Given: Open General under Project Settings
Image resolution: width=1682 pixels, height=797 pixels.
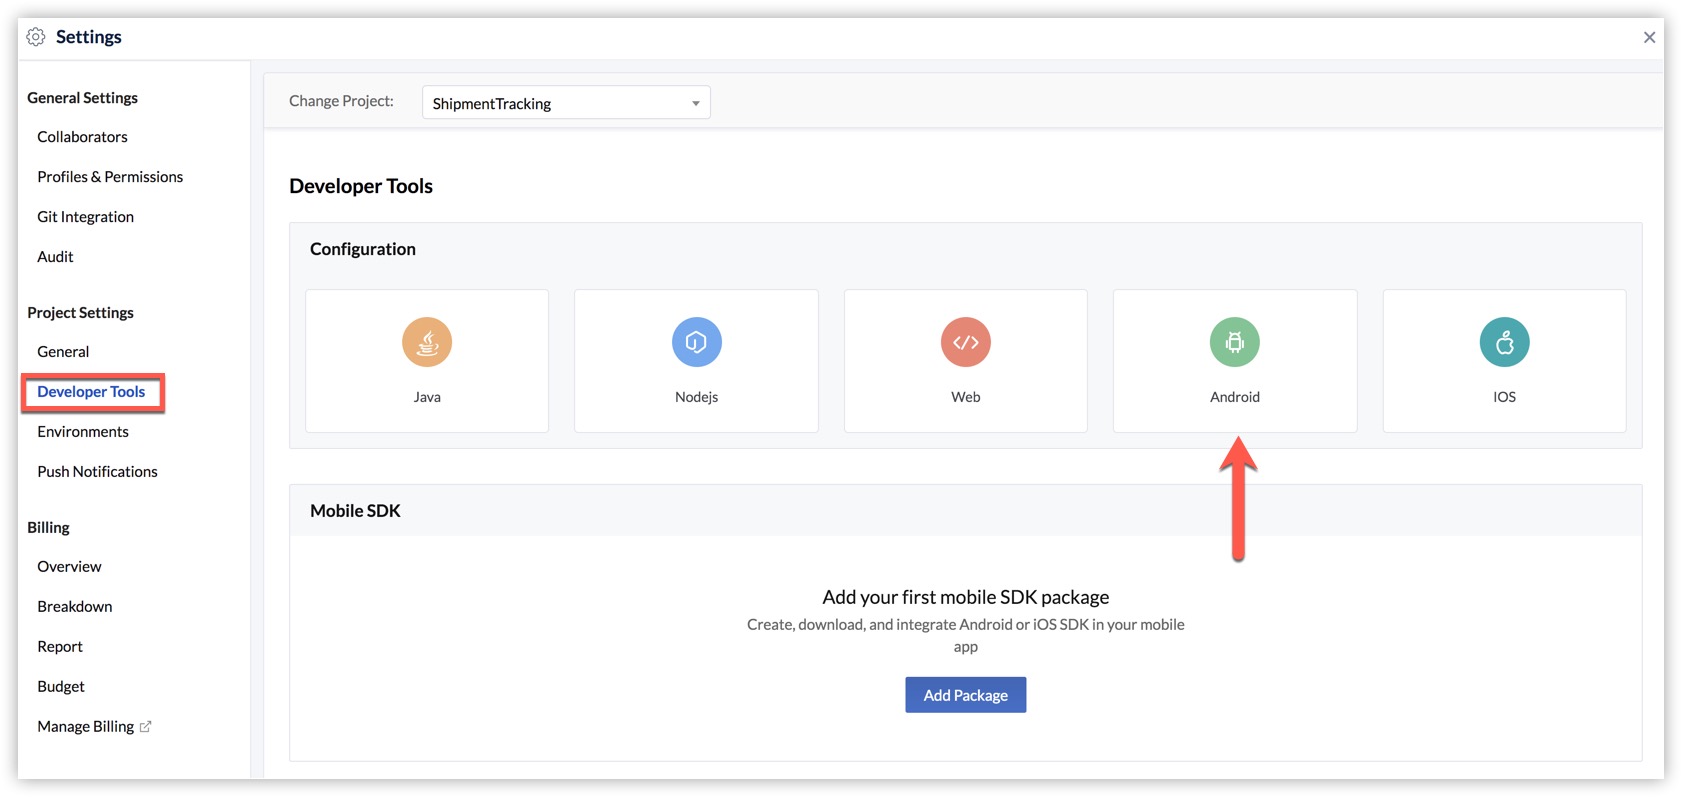Looking at the screenshot, I should pos(63,352).
